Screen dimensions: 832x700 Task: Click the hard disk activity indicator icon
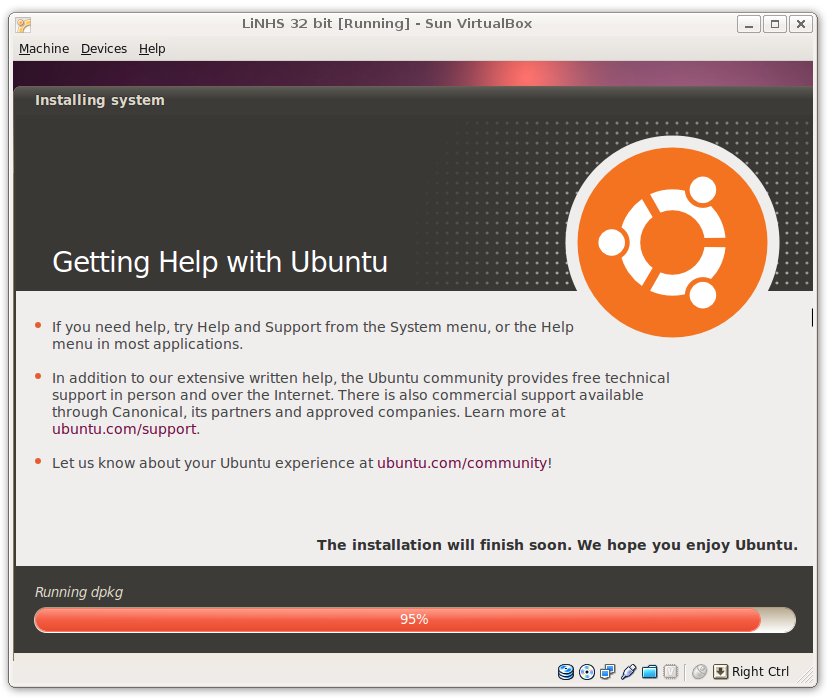[566, 672]
